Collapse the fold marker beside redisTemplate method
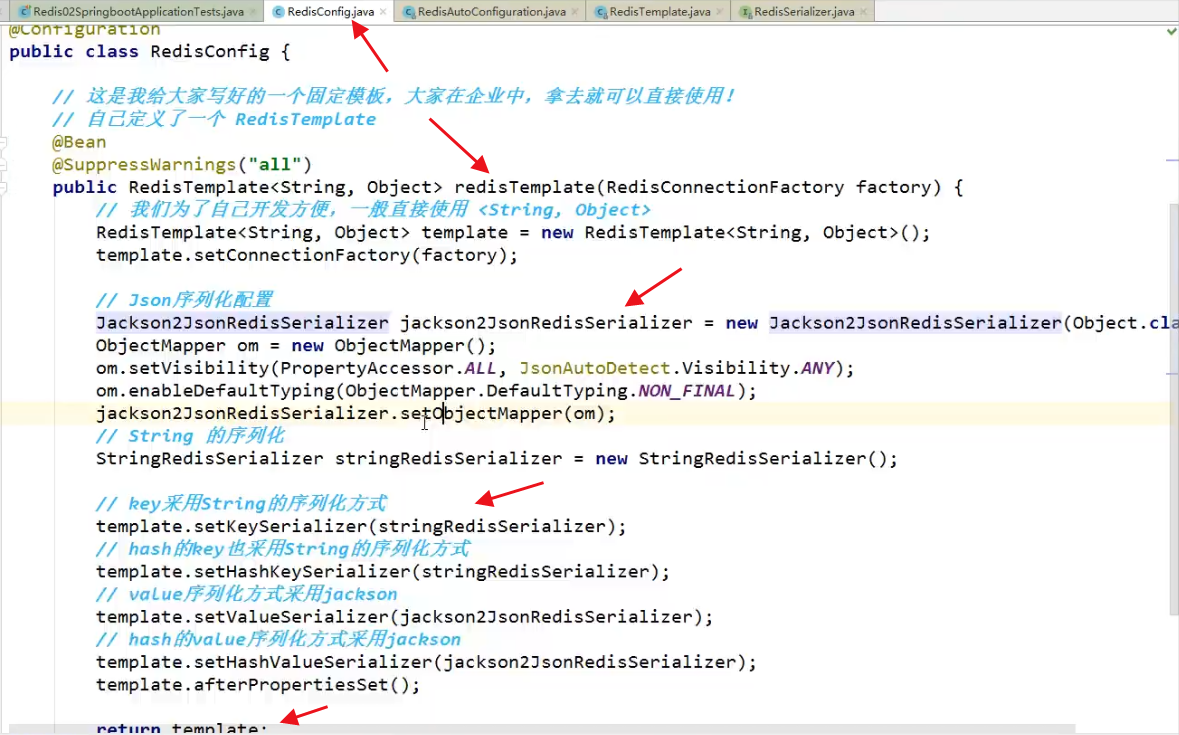This screenshot has width=1179, height=735. point(3,187)
